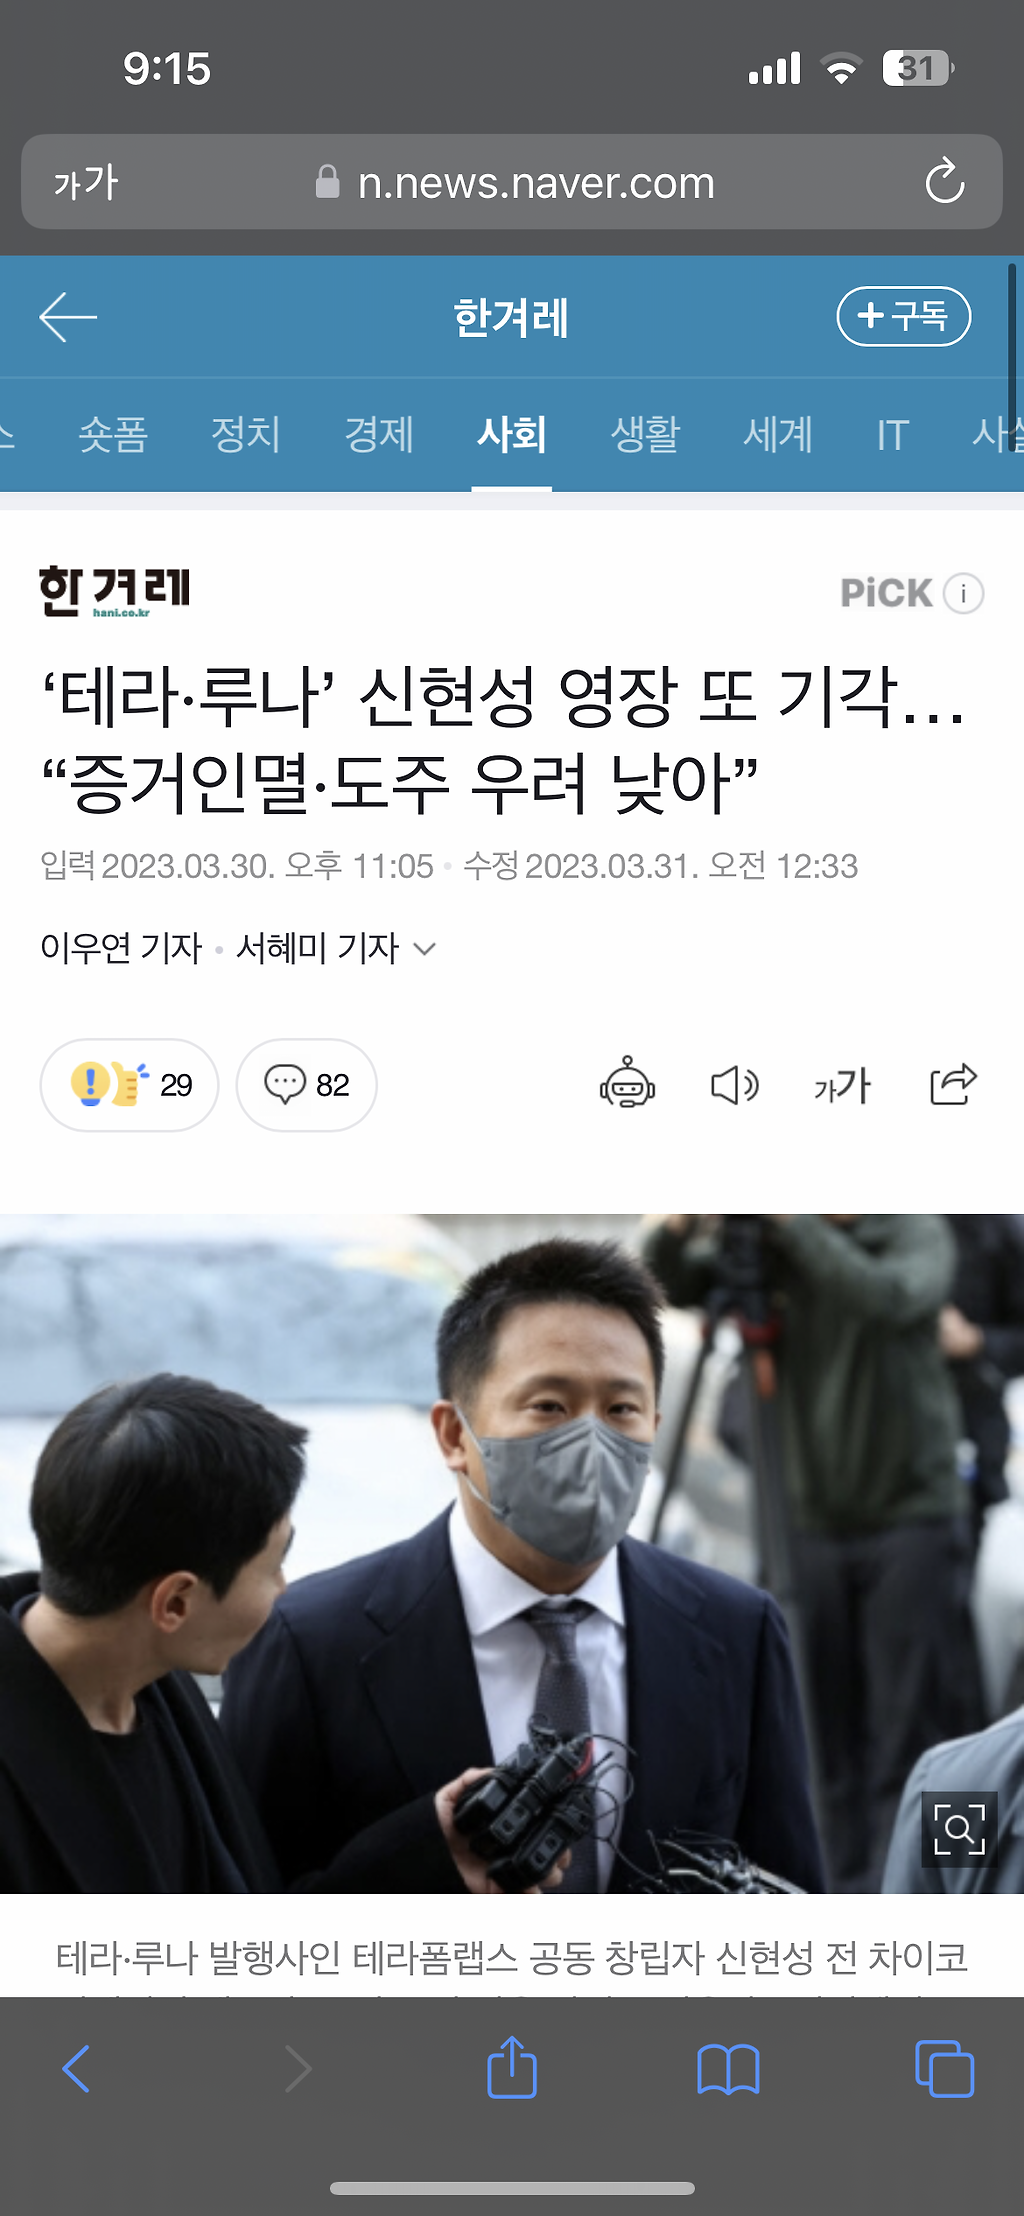1024x2216 pixels.
Task: Reload page with Safari refresh icon
Action: pos(944,182)
